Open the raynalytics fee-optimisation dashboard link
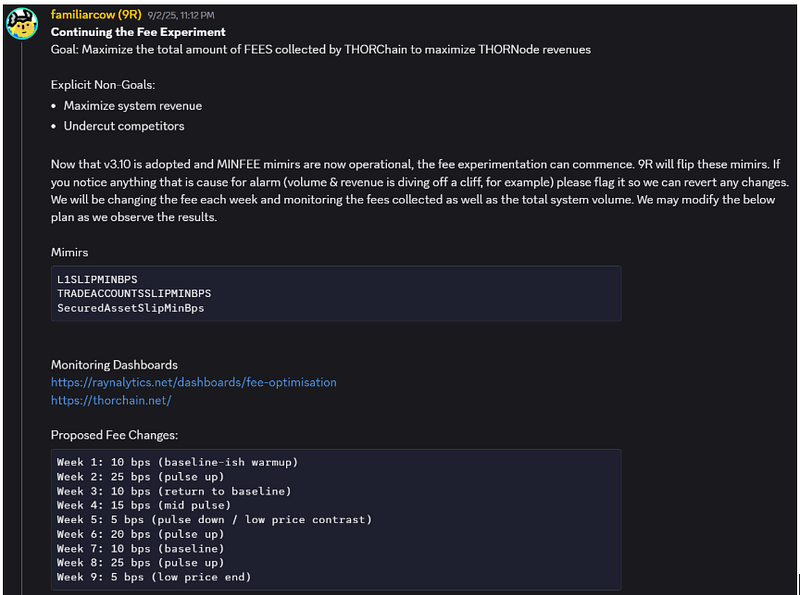 pyautogui.click(x=194, y=382)
